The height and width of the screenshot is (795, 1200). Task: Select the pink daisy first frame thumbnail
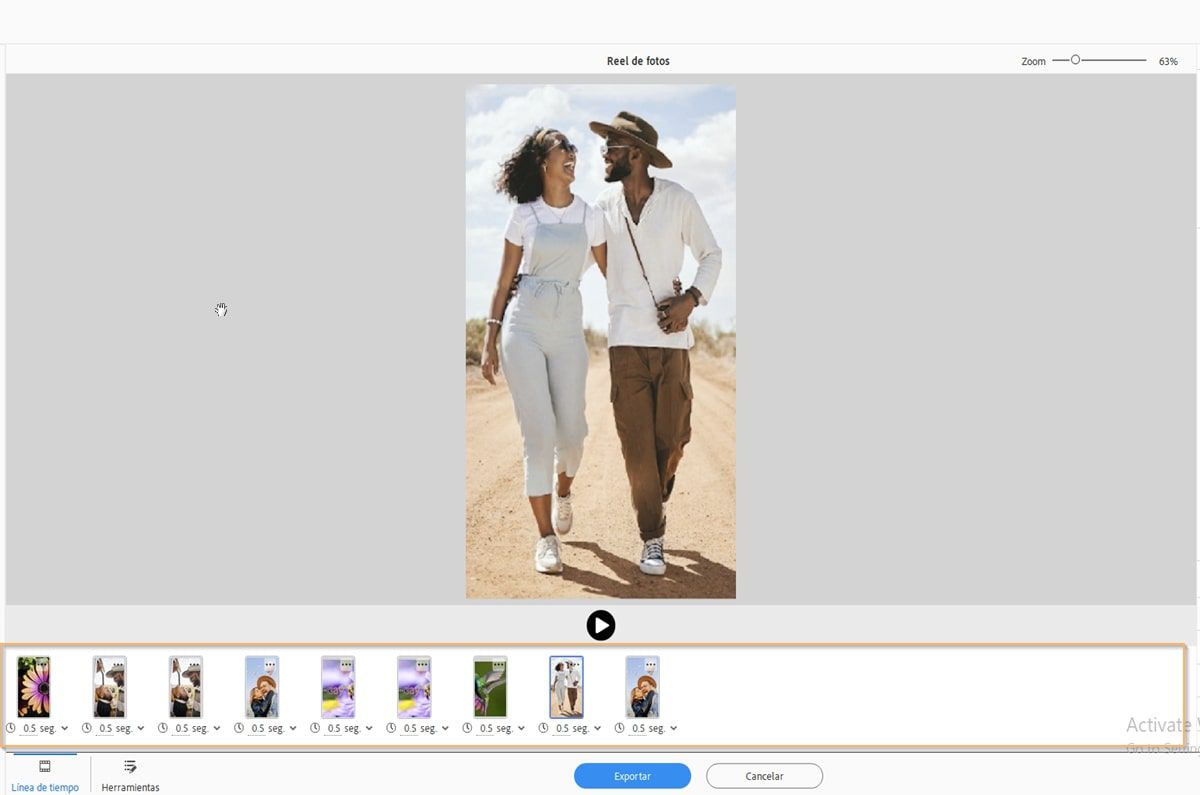click(x=34, y=687)
